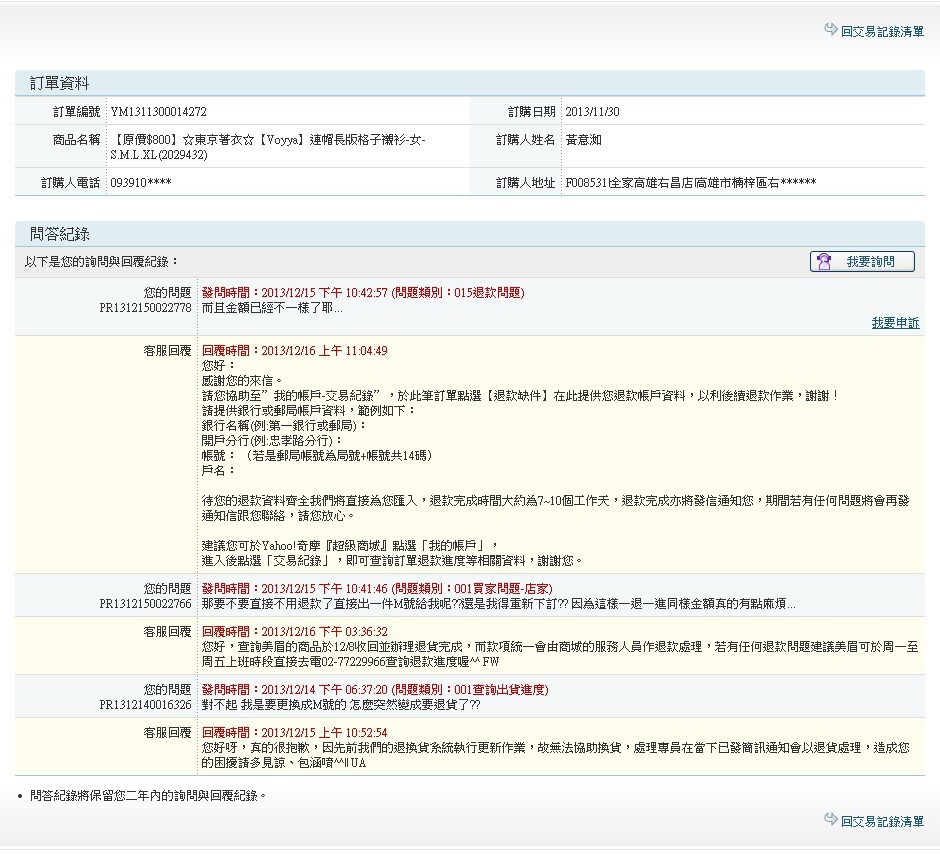Screen dimensions: 940x854
Task: Click the buyer name 黃意如
Action: pos(584,140)
